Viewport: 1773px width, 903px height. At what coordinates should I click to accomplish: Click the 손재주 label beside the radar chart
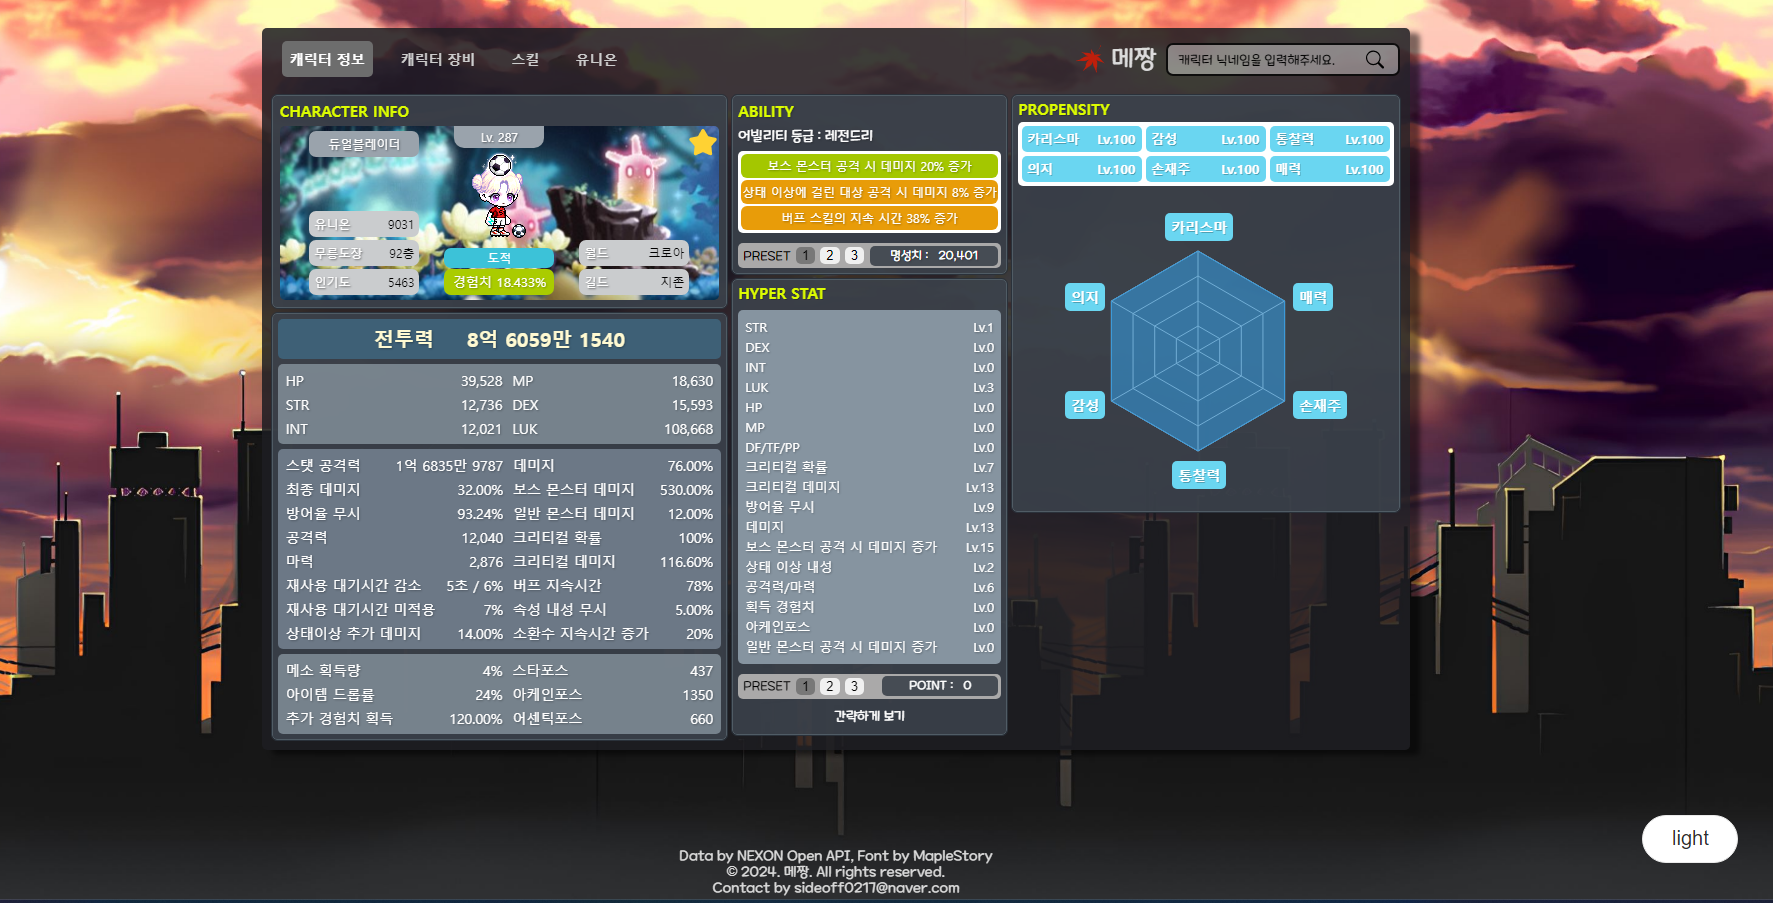click(x=1320, y=405)
